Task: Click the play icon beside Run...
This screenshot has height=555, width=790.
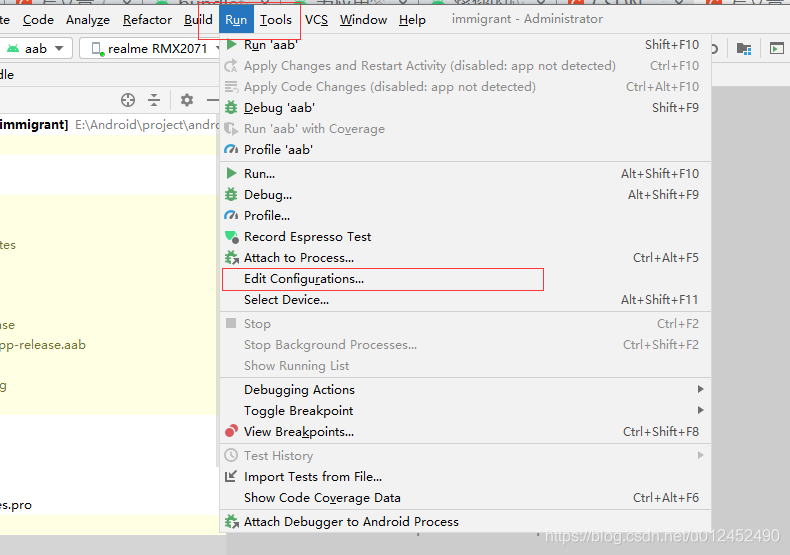Action: pyautogui.click(x=231, y=173)
